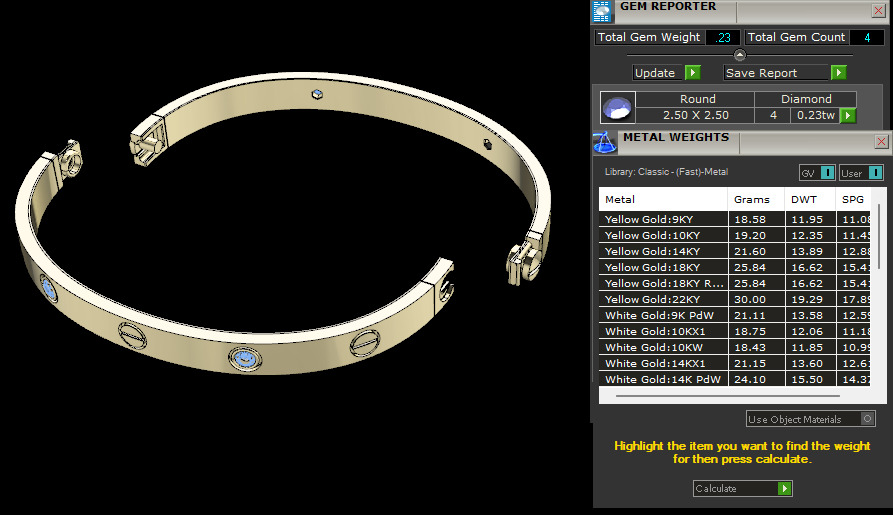Click the Metal Weights scale icon
893x515 pixels.
604,142
